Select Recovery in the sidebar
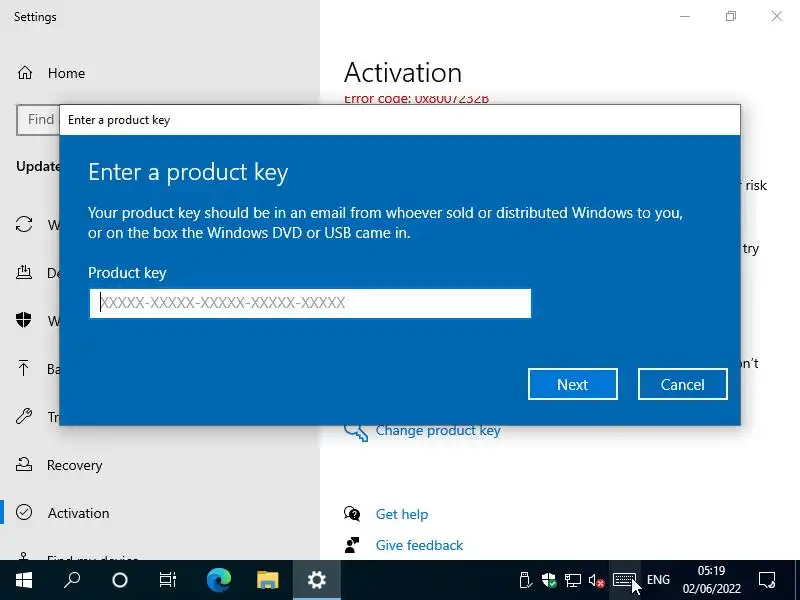Screen dimensions: 800x600 [x=74, y=465]
